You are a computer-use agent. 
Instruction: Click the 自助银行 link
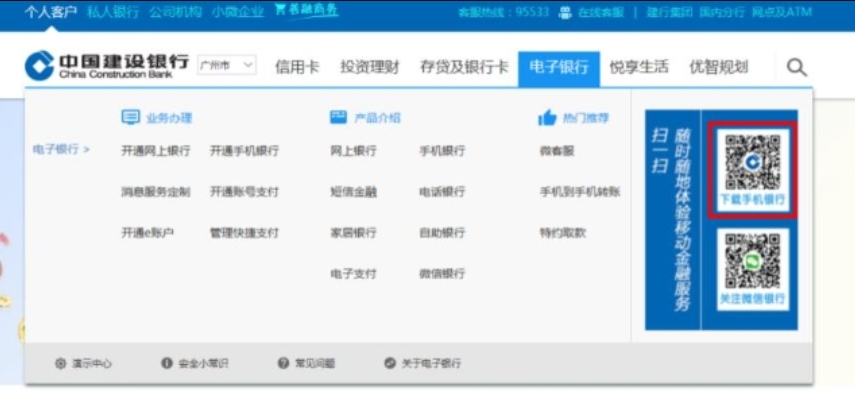tap(442, 233)
